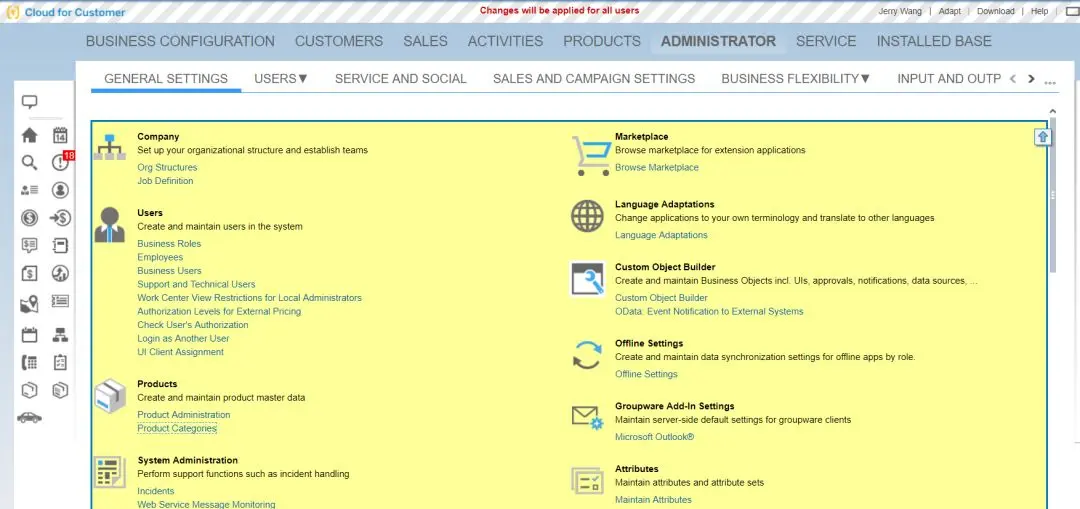The image size is (1080, 509).
Task: Click the blue up-arrow icon at top right
Action: [1043, 137]
